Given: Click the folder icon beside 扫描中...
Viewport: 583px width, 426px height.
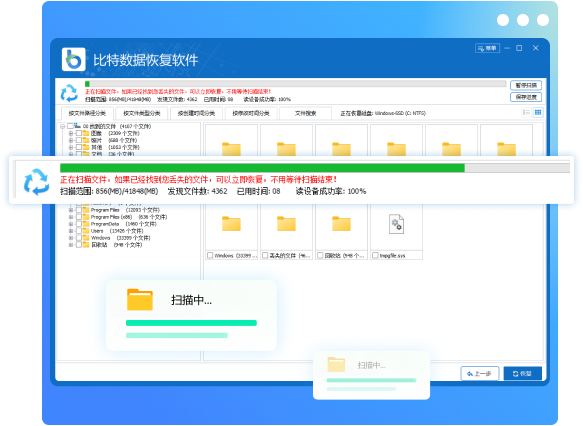Looking at the screenshot, I should point(140,300).
